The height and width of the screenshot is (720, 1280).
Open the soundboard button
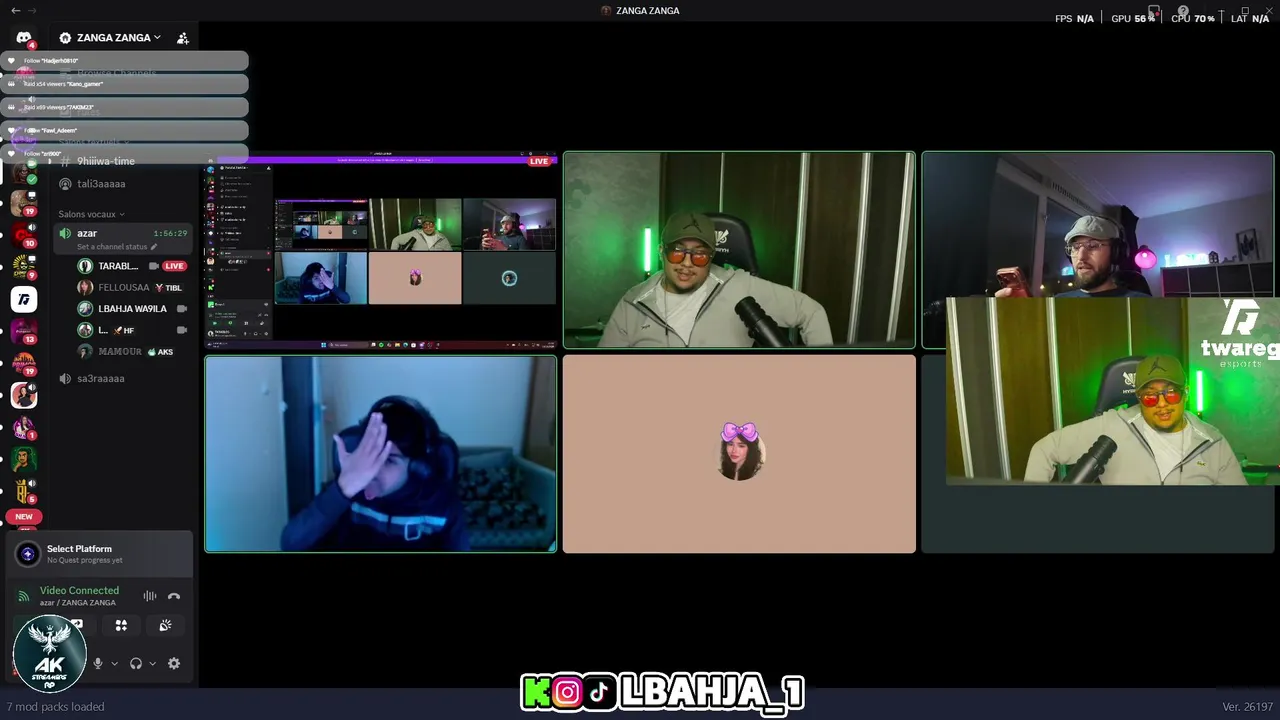[165, 626]
